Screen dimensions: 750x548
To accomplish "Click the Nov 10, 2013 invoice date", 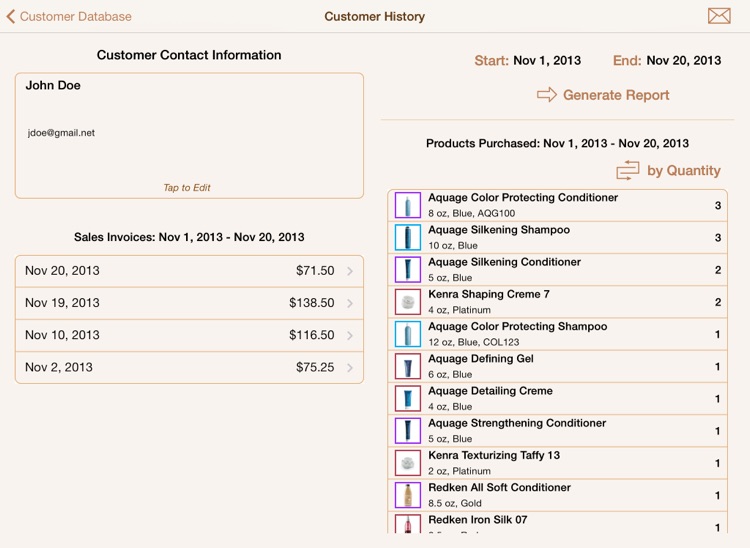I will (x=62, y=335).
